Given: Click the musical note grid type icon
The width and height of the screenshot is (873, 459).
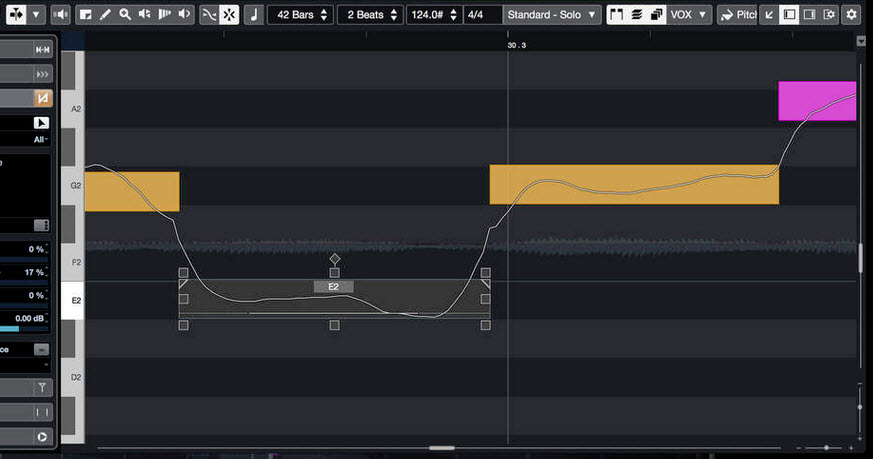Looking at the screenshot, I should tap(254, 15).
